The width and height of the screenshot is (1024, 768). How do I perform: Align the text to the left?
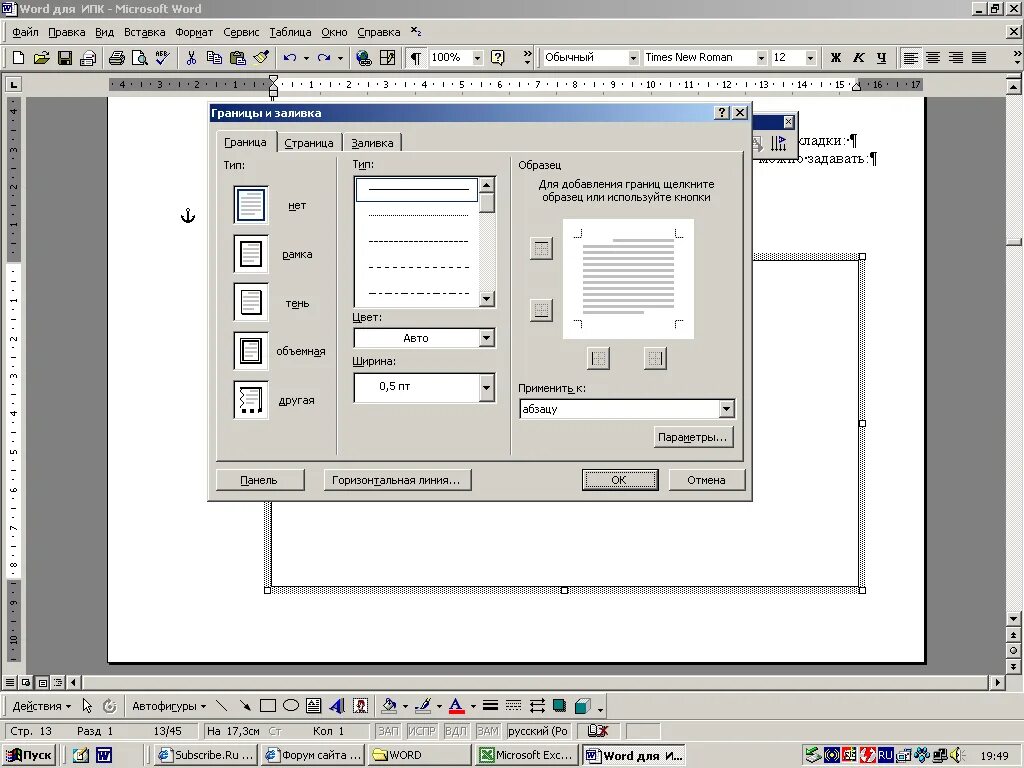click(910, 57)
